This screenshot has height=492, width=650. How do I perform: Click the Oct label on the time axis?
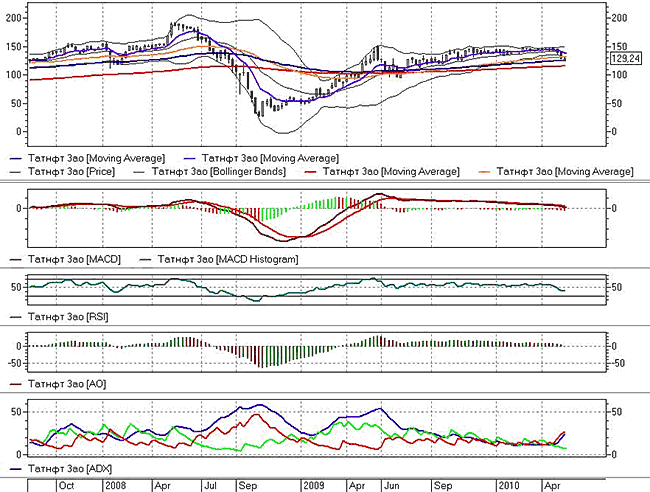click(x=66, y=486)
